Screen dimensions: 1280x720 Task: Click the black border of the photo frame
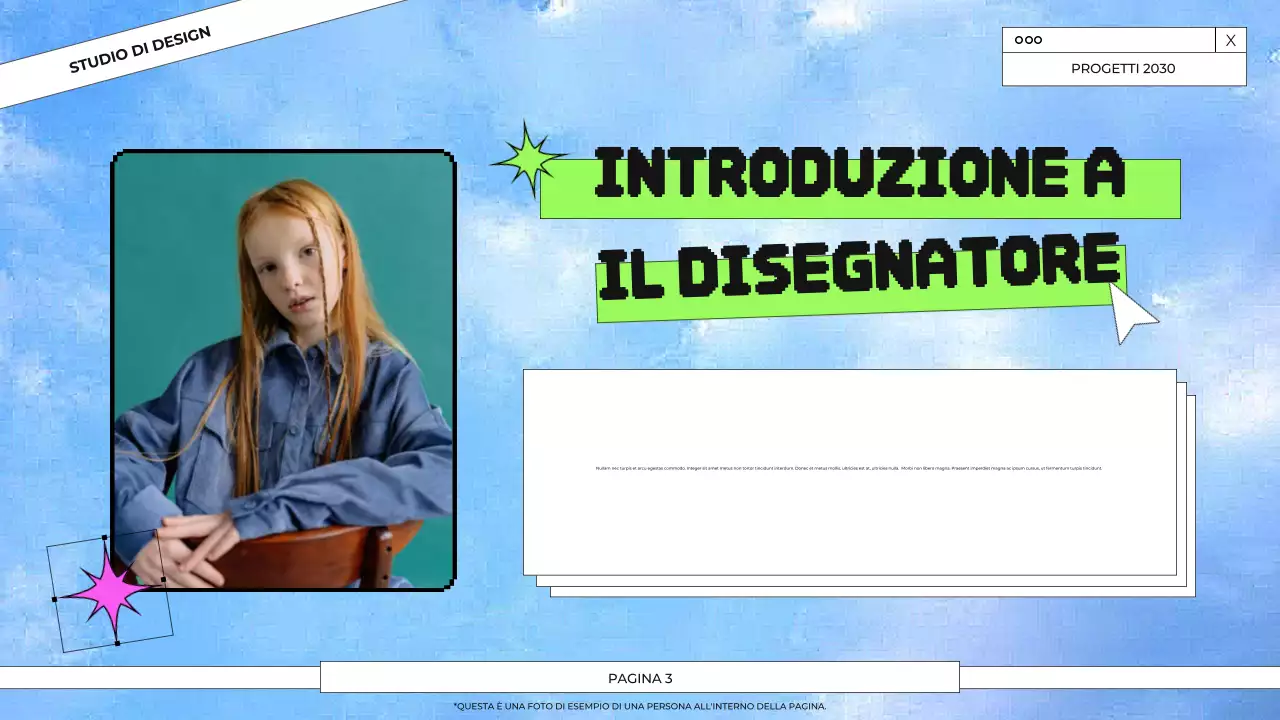[283, 152]
